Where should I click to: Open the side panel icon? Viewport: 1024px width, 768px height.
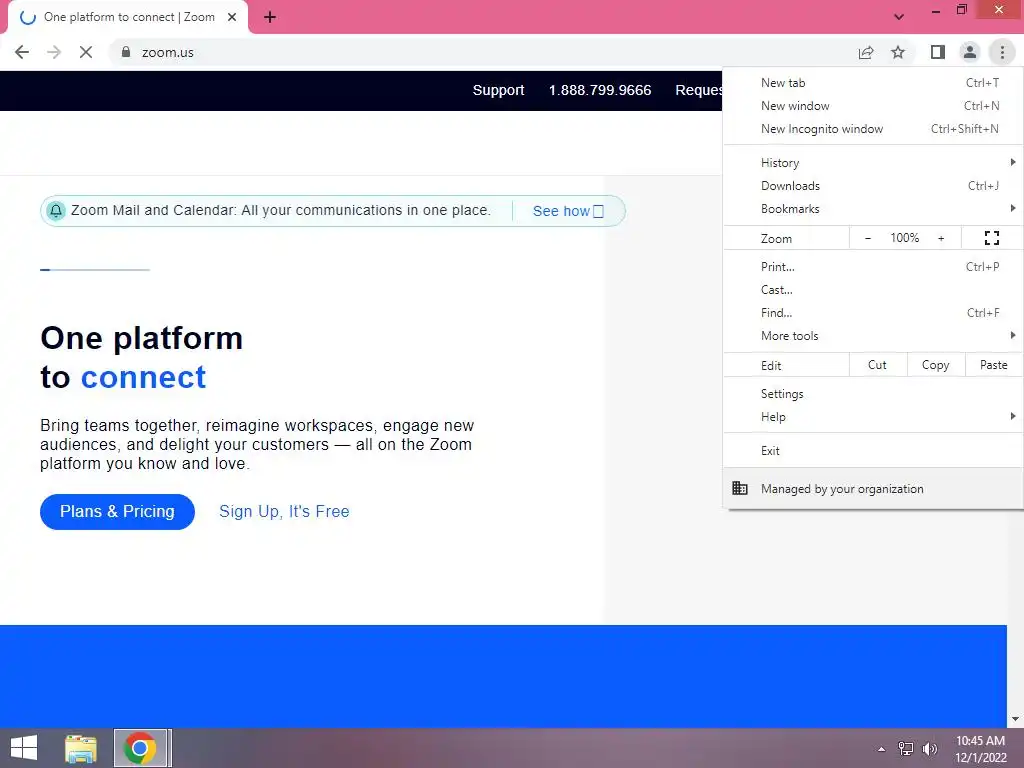tap(938, 52)
